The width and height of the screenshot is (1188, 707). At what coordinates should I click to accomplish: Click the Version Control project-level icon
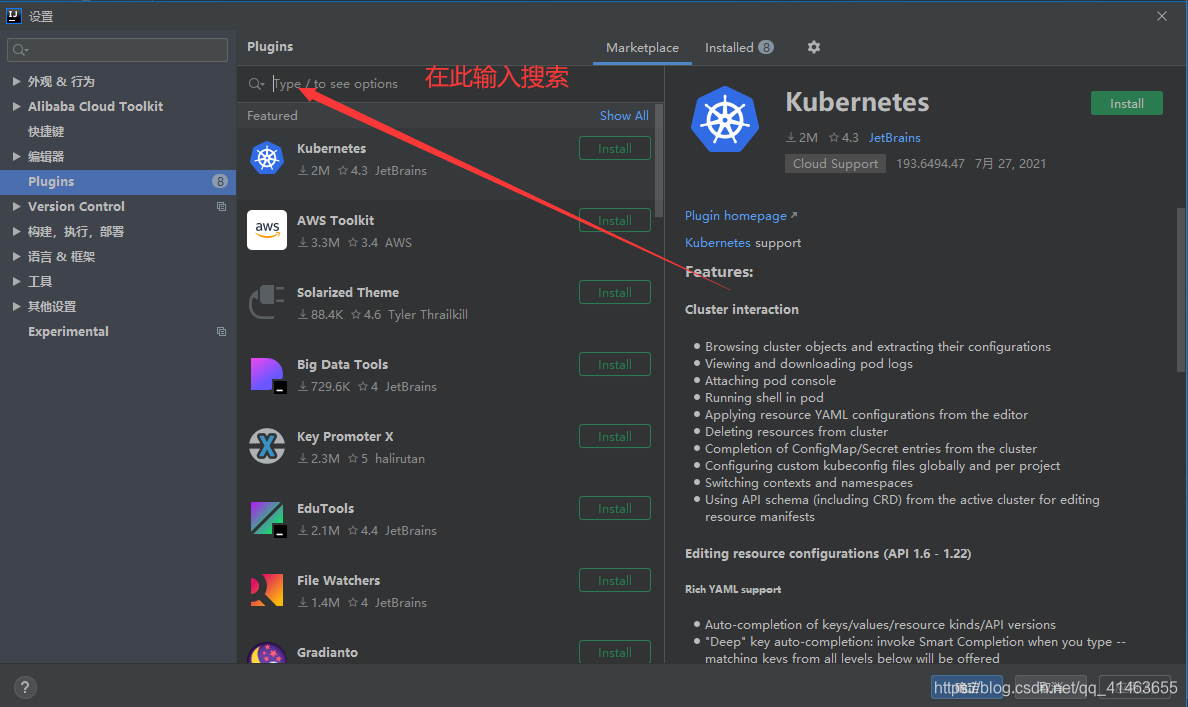[221, 206]
